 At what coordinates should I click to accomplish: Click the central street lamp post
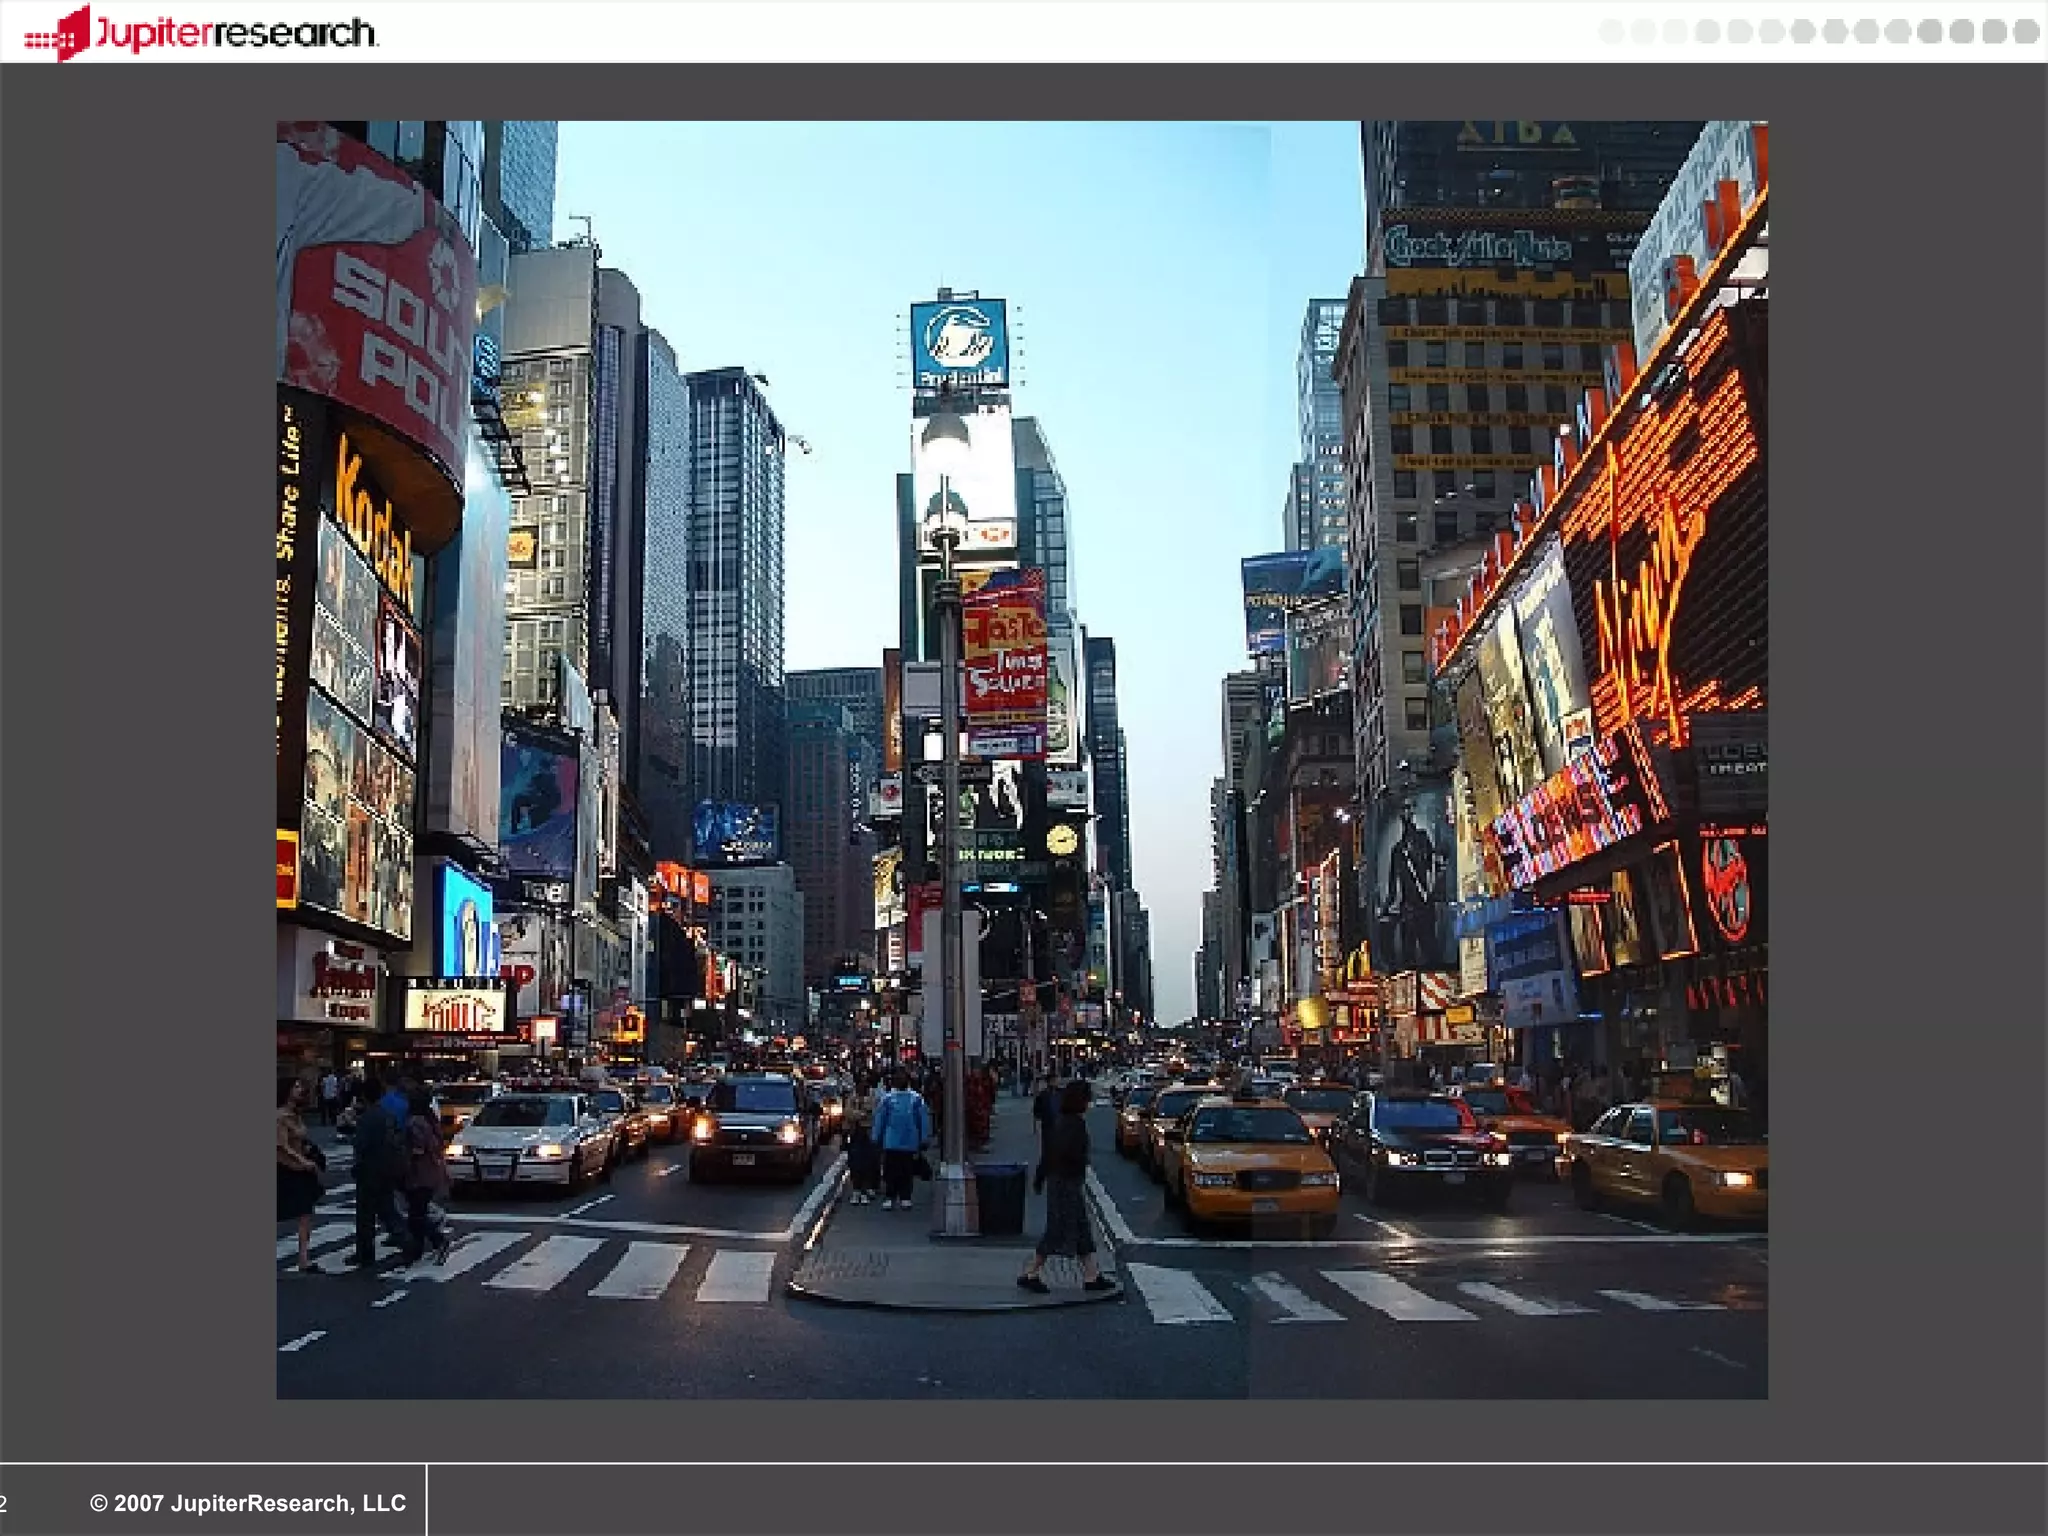point(950,850)
